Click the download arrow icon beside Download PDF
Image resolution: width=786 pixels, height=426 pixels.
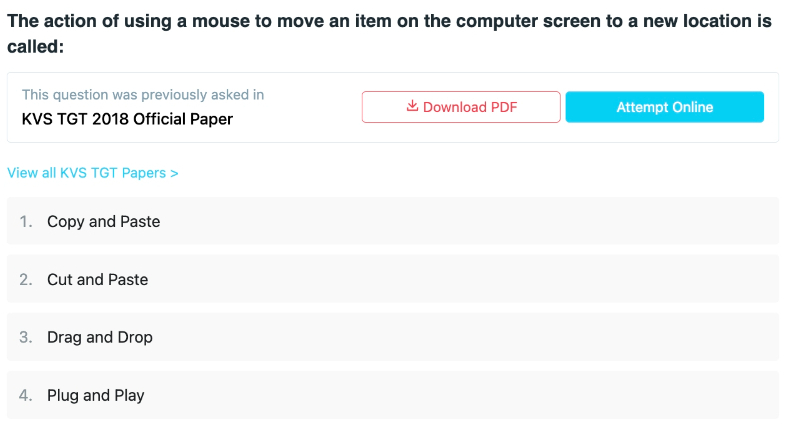412,106
